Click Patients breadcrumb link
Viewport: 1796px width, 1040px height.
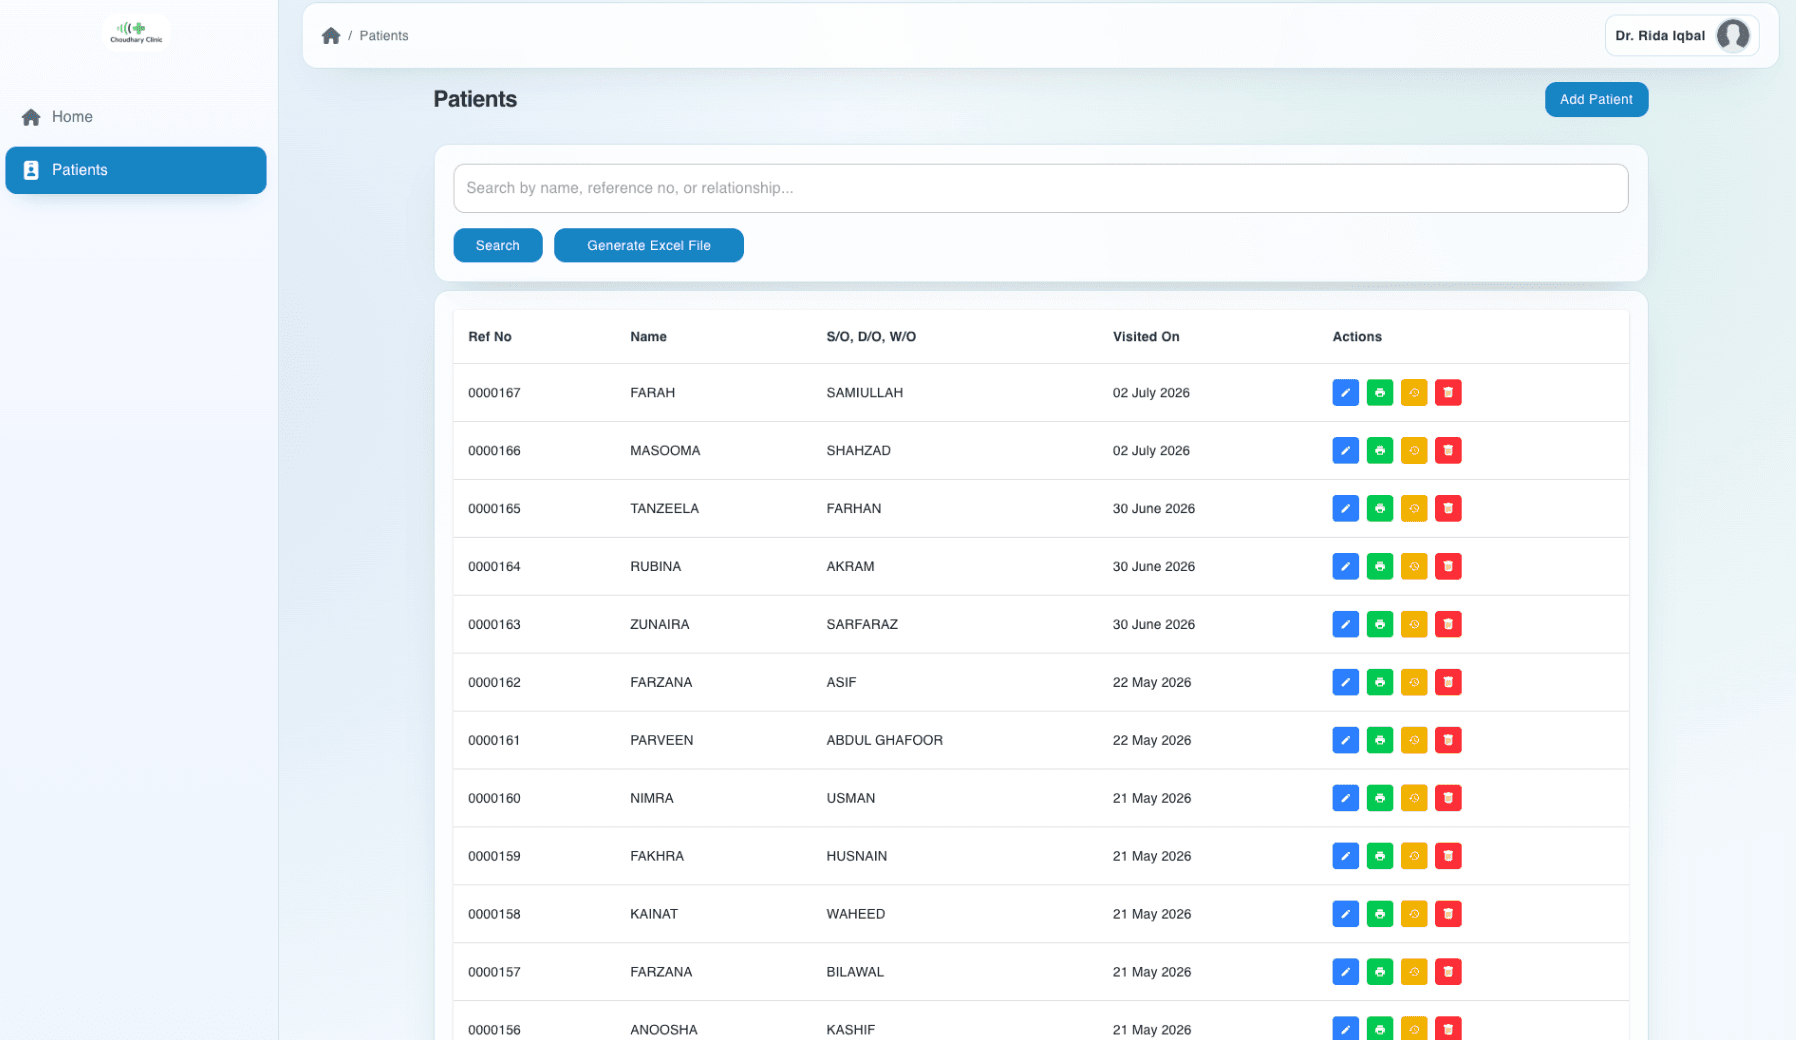tap(384, 36)
